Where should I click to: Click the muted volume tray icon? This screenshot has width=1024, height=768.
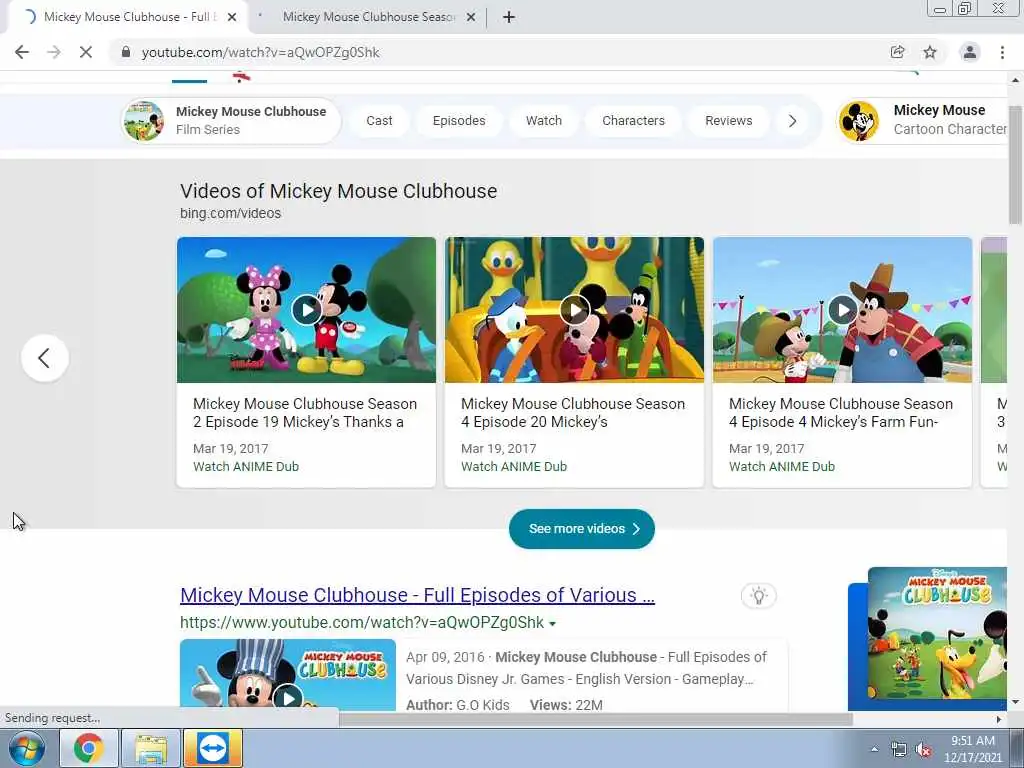[923, 750]
